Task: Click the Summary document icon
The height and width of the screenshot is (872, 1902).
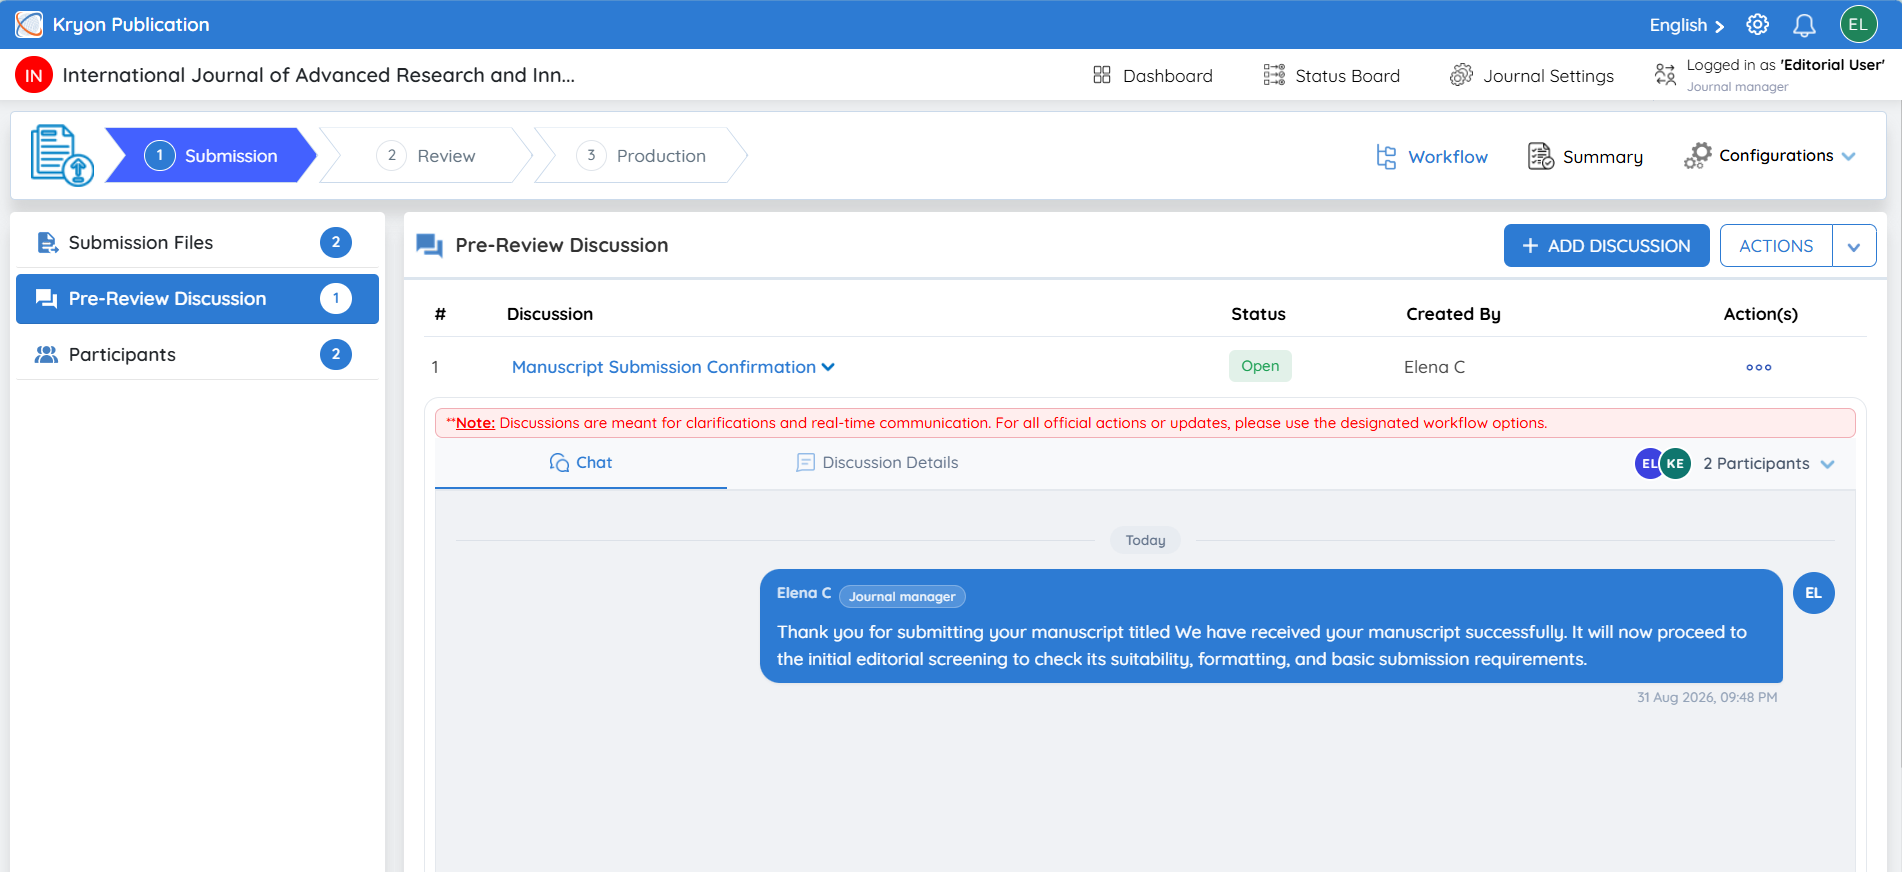Action: pyautogui.click(x=1541, y=156)
